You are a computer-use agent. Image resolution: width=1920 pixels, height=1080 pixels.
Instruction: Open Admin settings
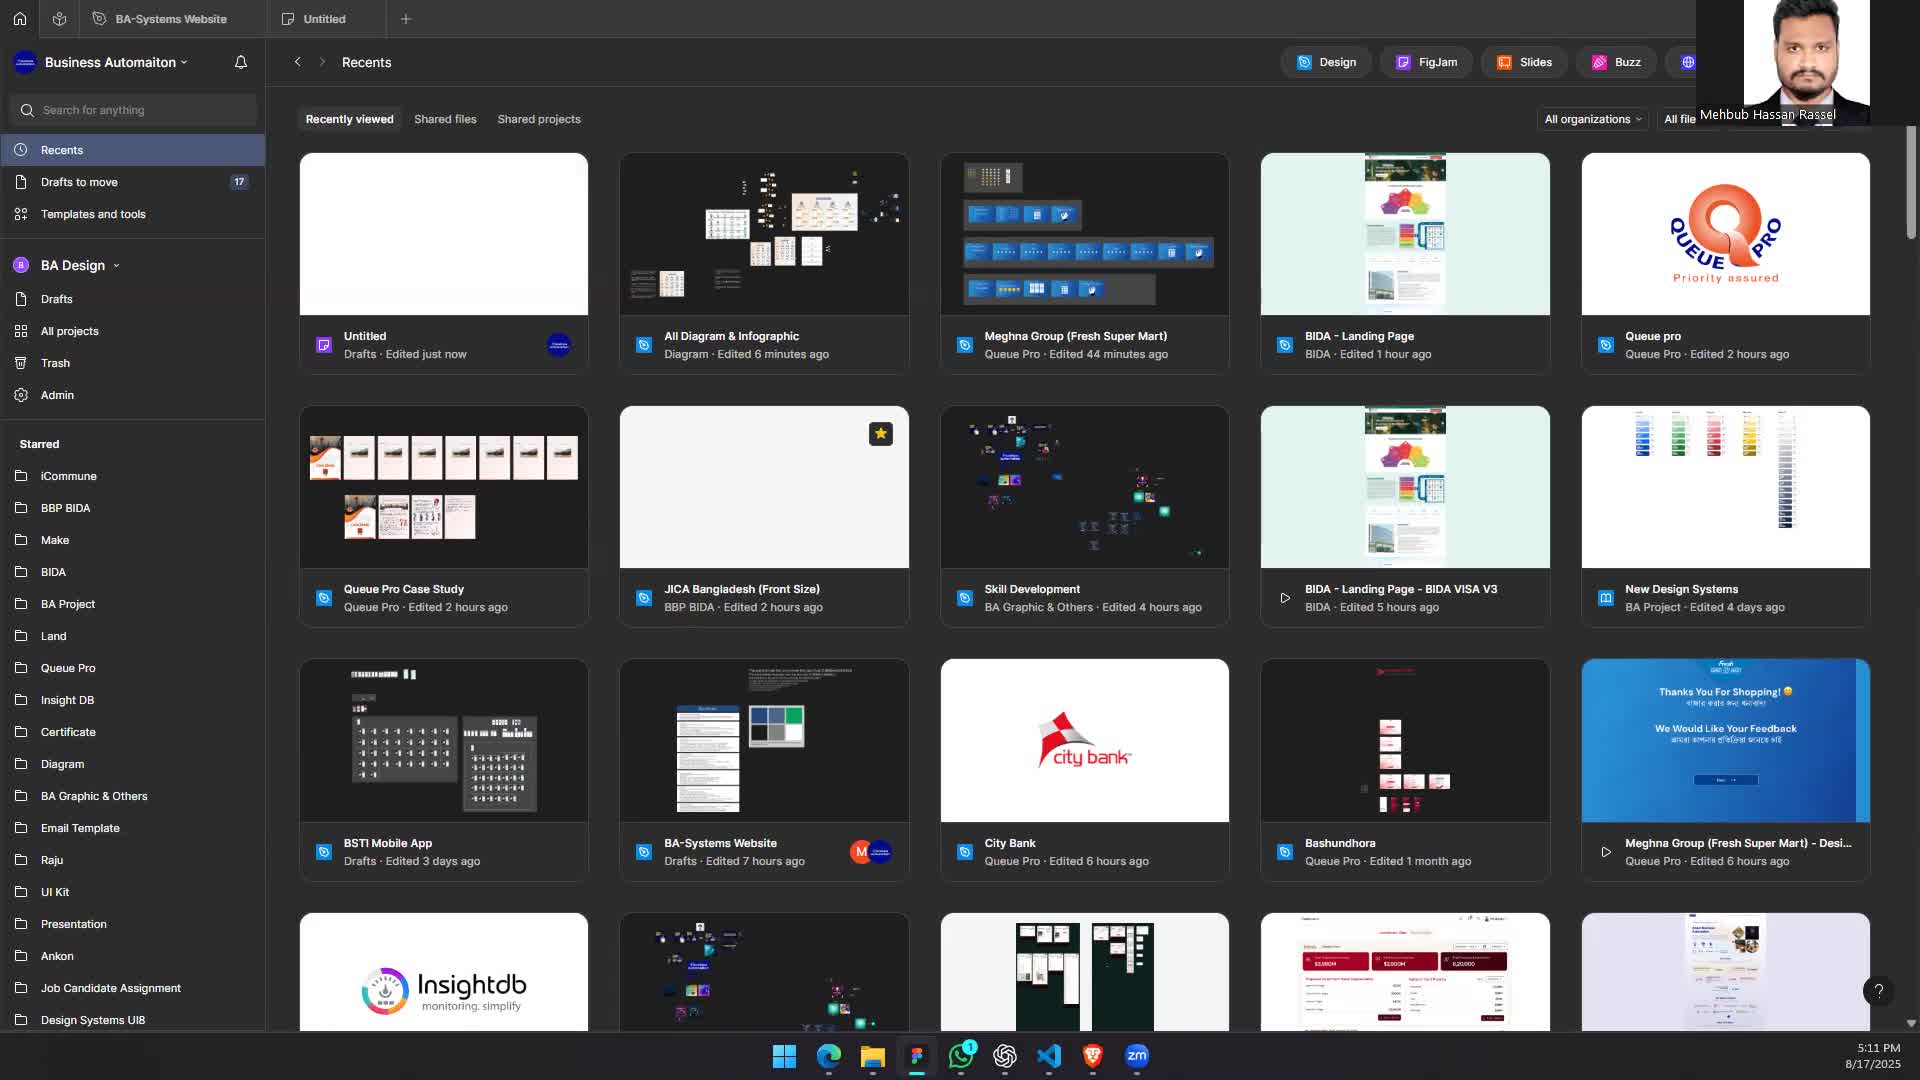[x=132, y=395]
